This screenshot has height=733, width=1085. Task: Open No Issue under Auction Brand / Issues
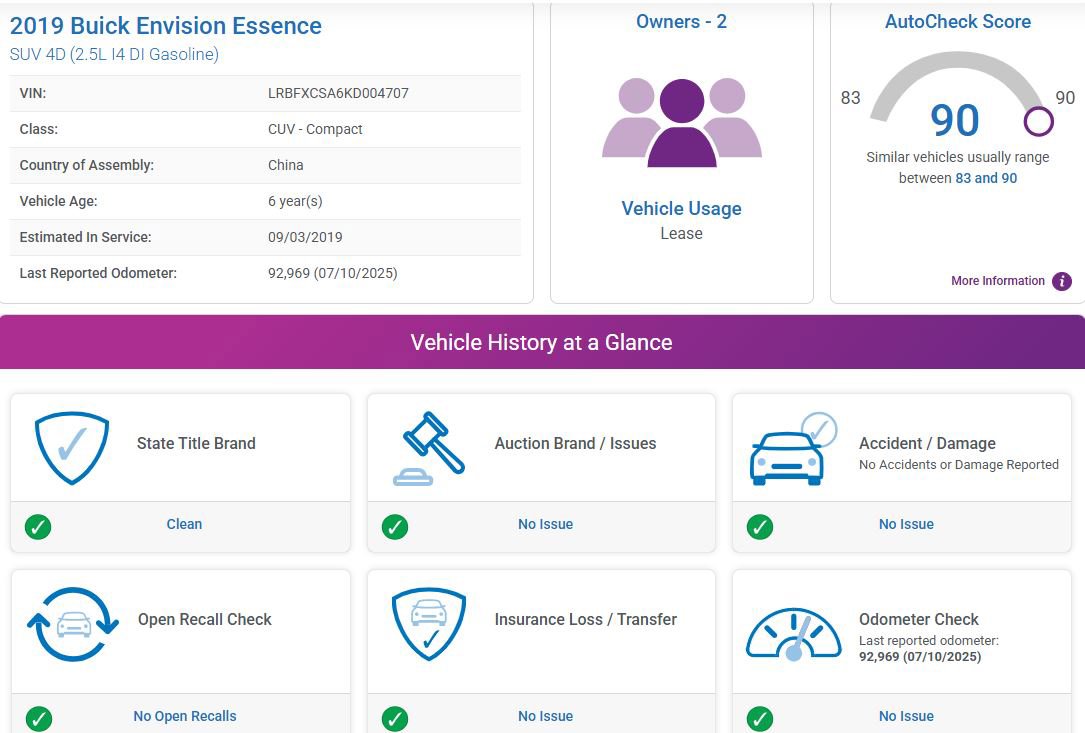[x=545, y=524]
